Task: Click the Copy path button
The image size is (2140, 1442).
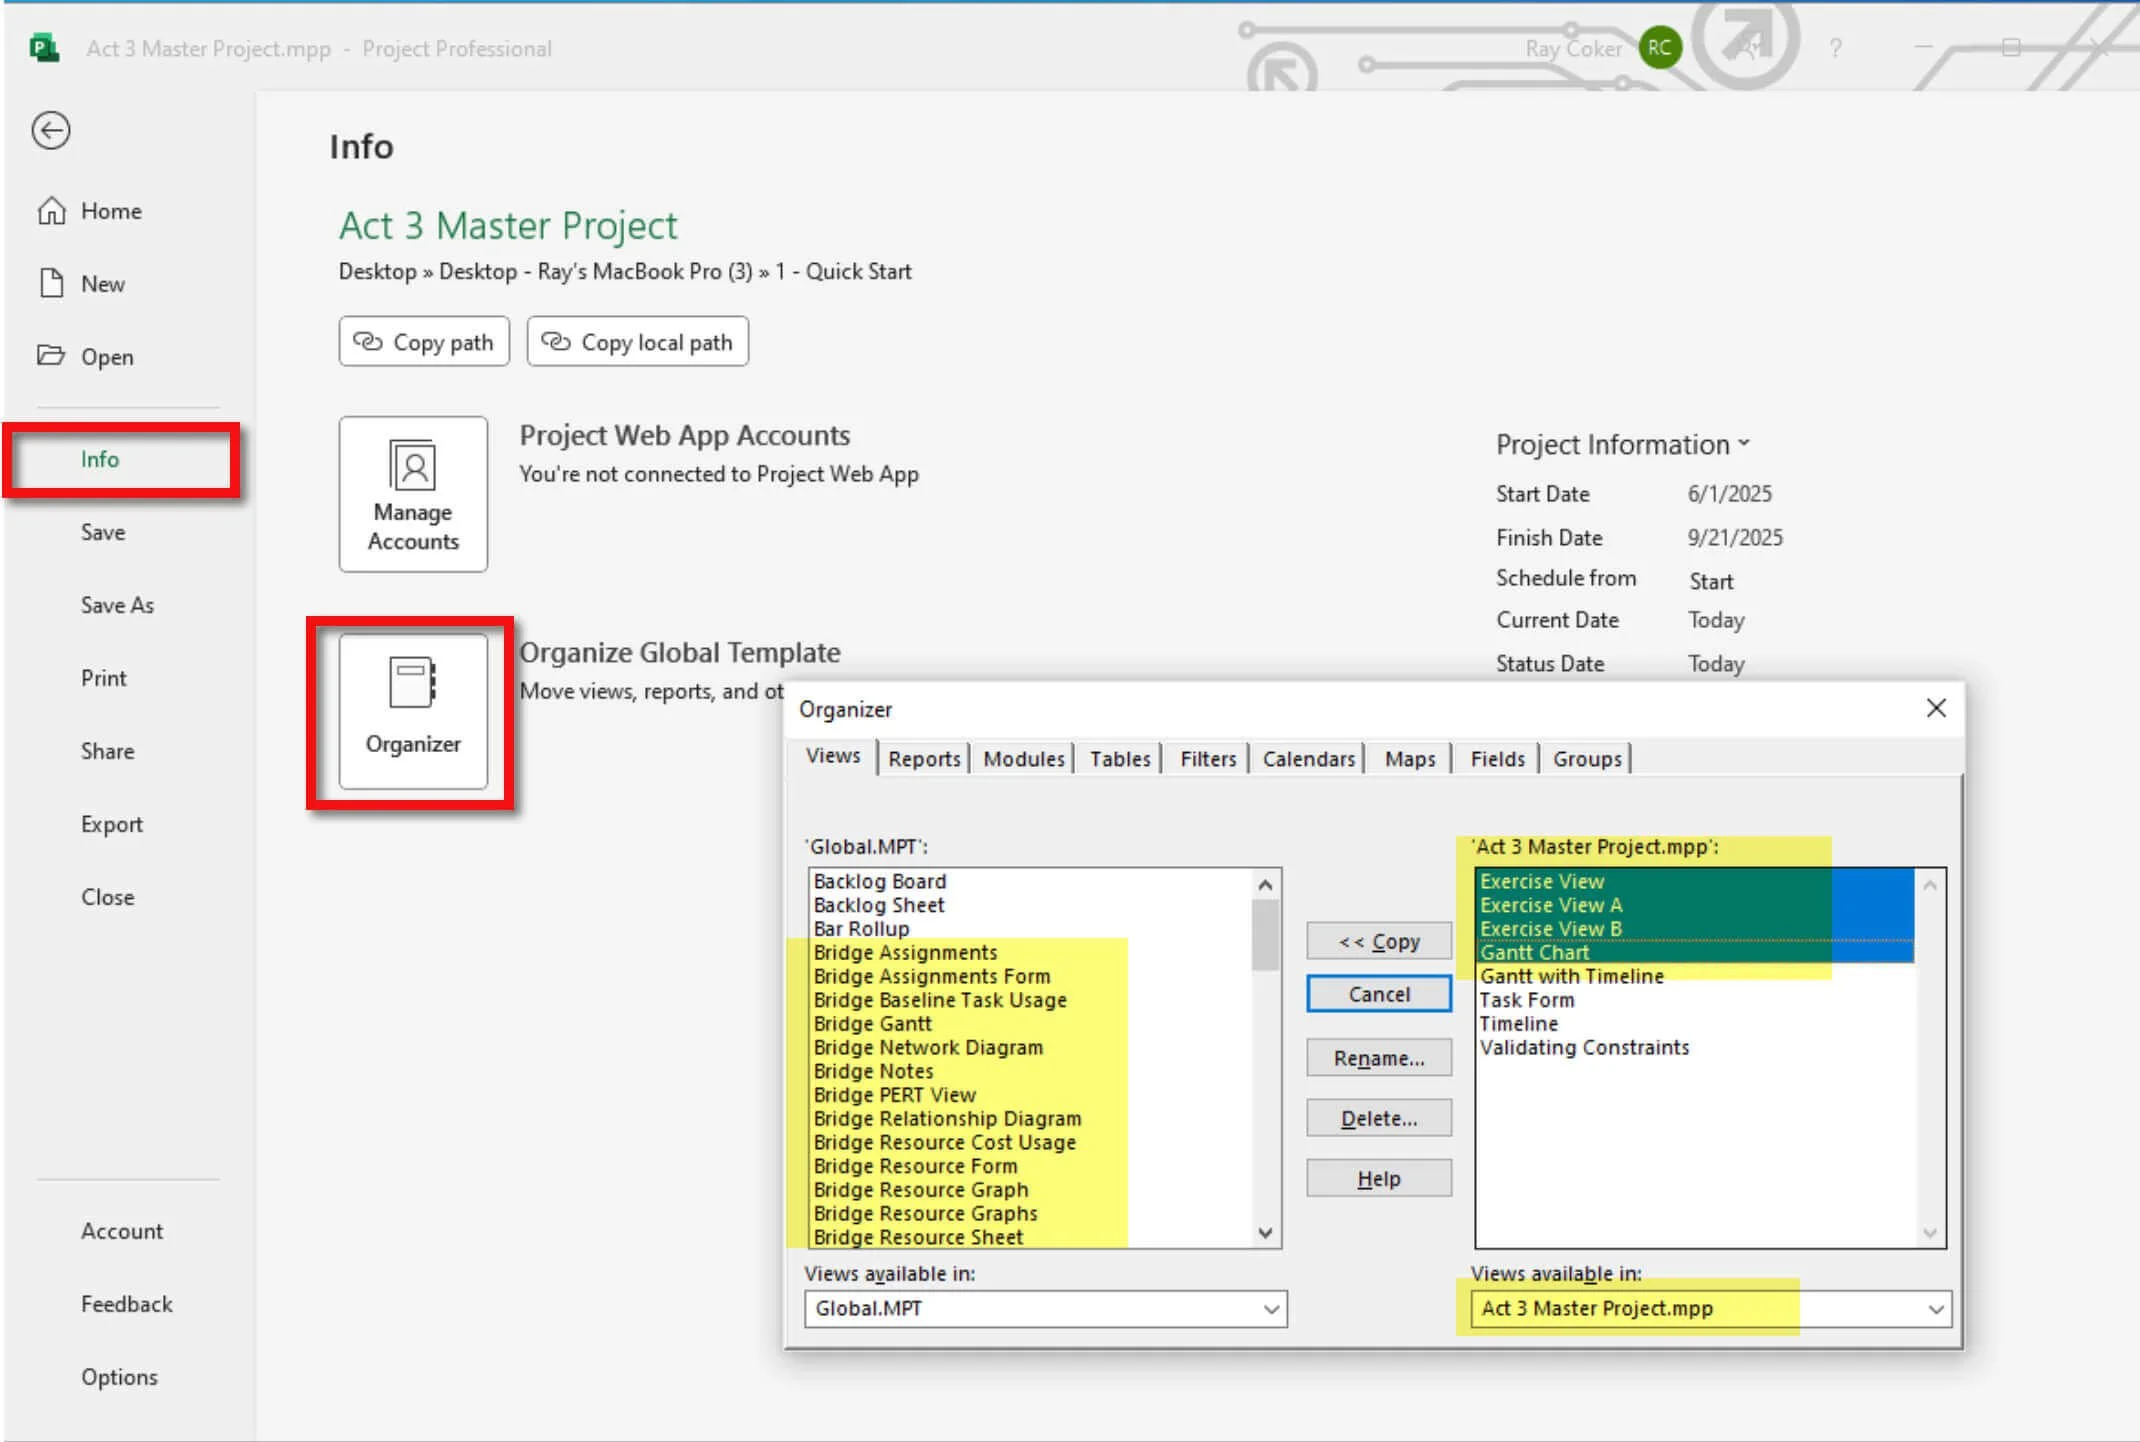Action: point(424,342)
